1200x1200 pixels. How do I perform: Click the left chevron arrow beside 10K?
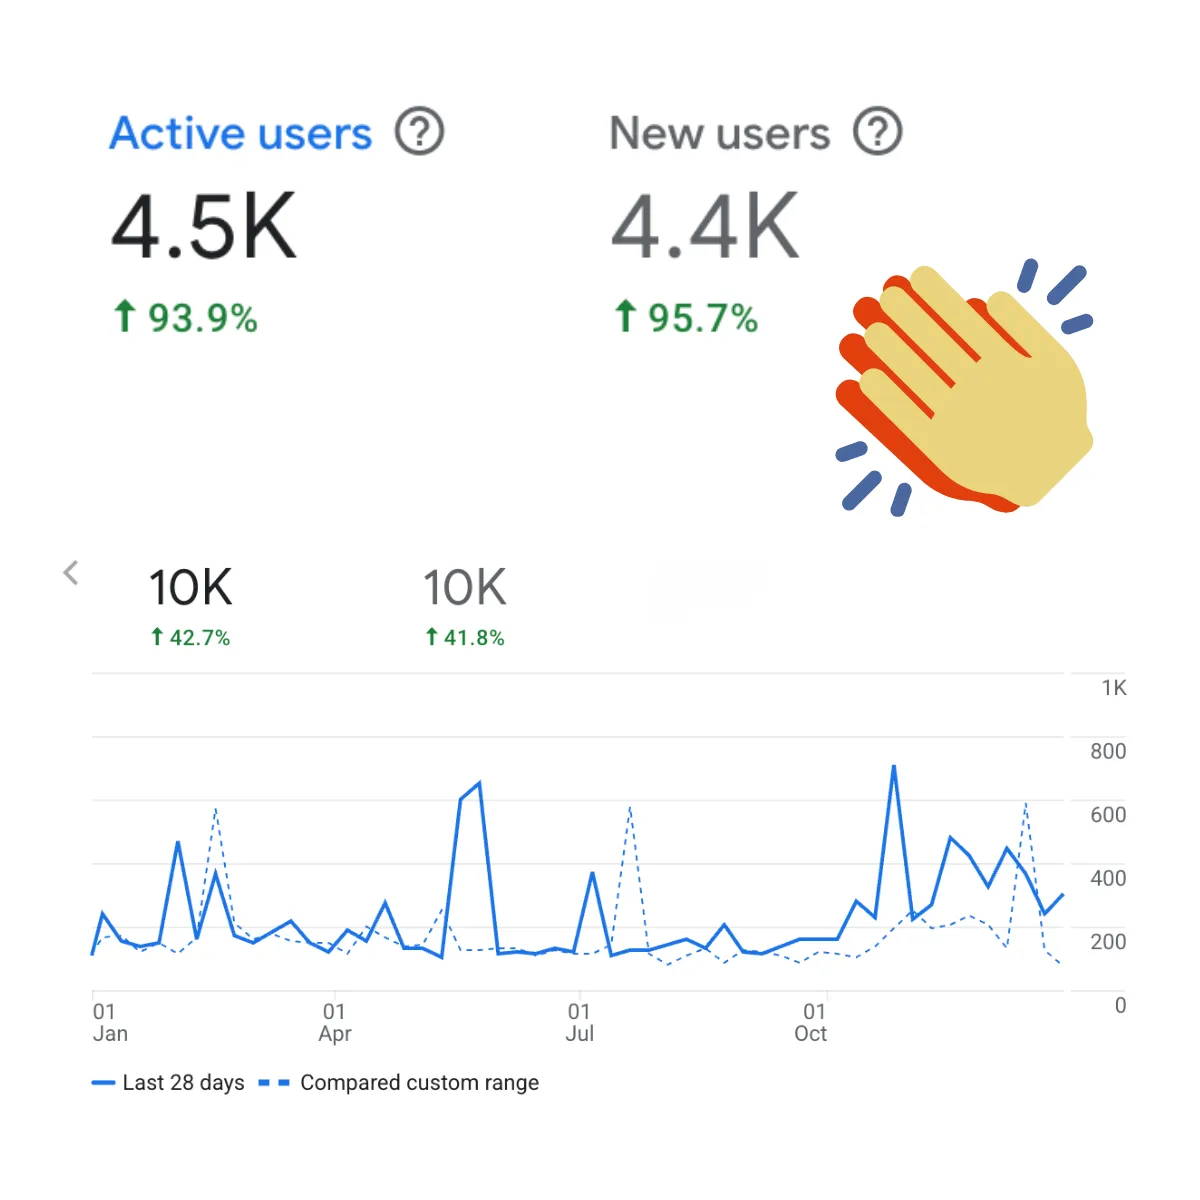70,573
